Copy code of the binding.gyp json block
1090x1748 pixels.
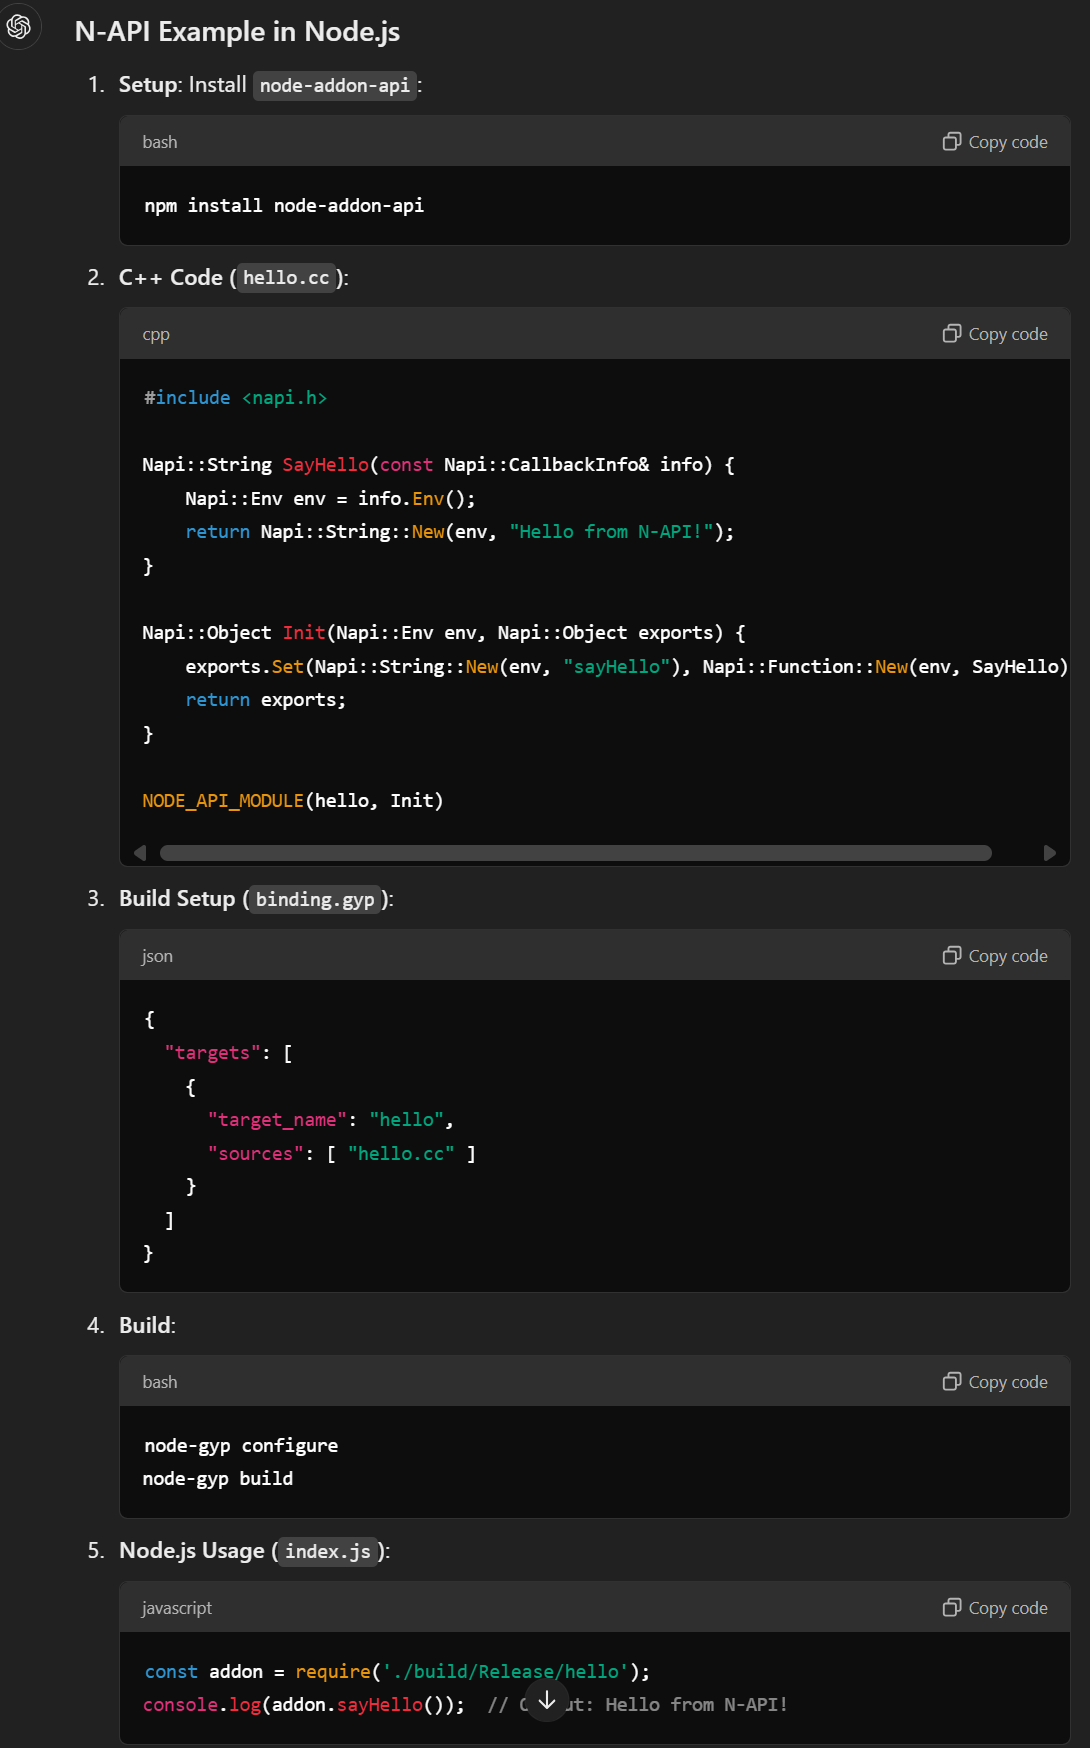[995, 956]
